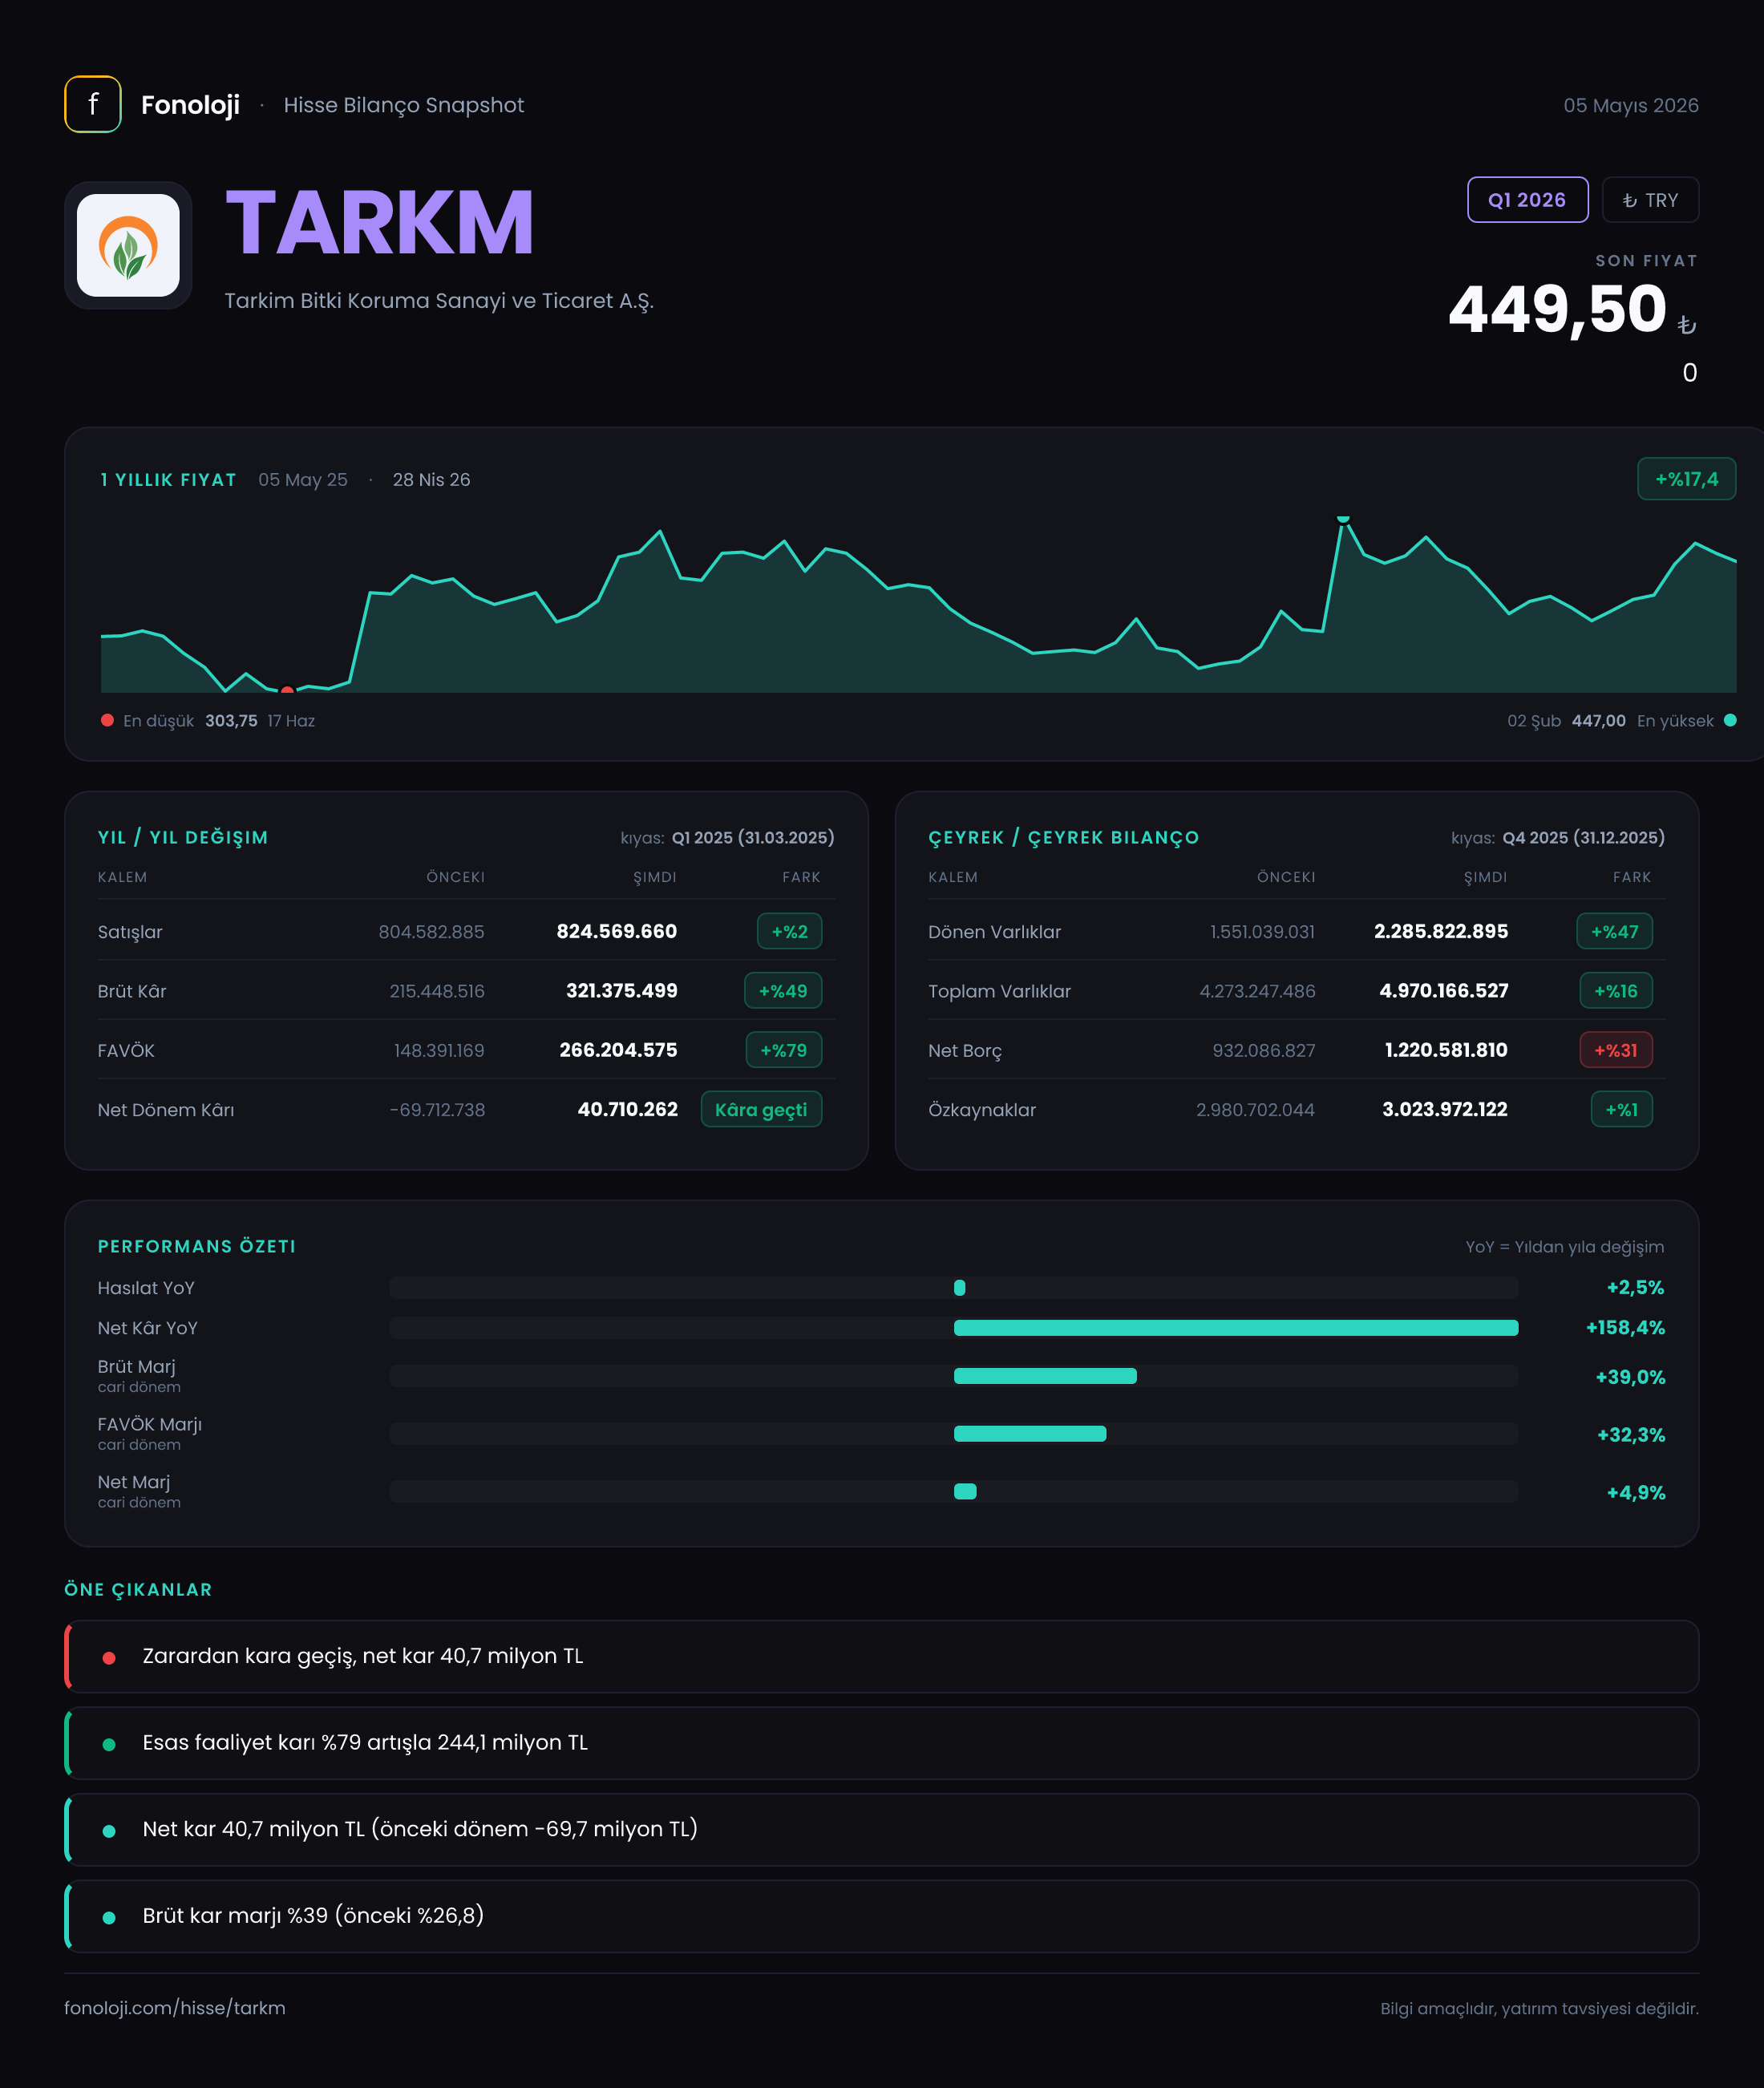
Task: Click the Net Marj progress bar
Action: pos(954,1492)
